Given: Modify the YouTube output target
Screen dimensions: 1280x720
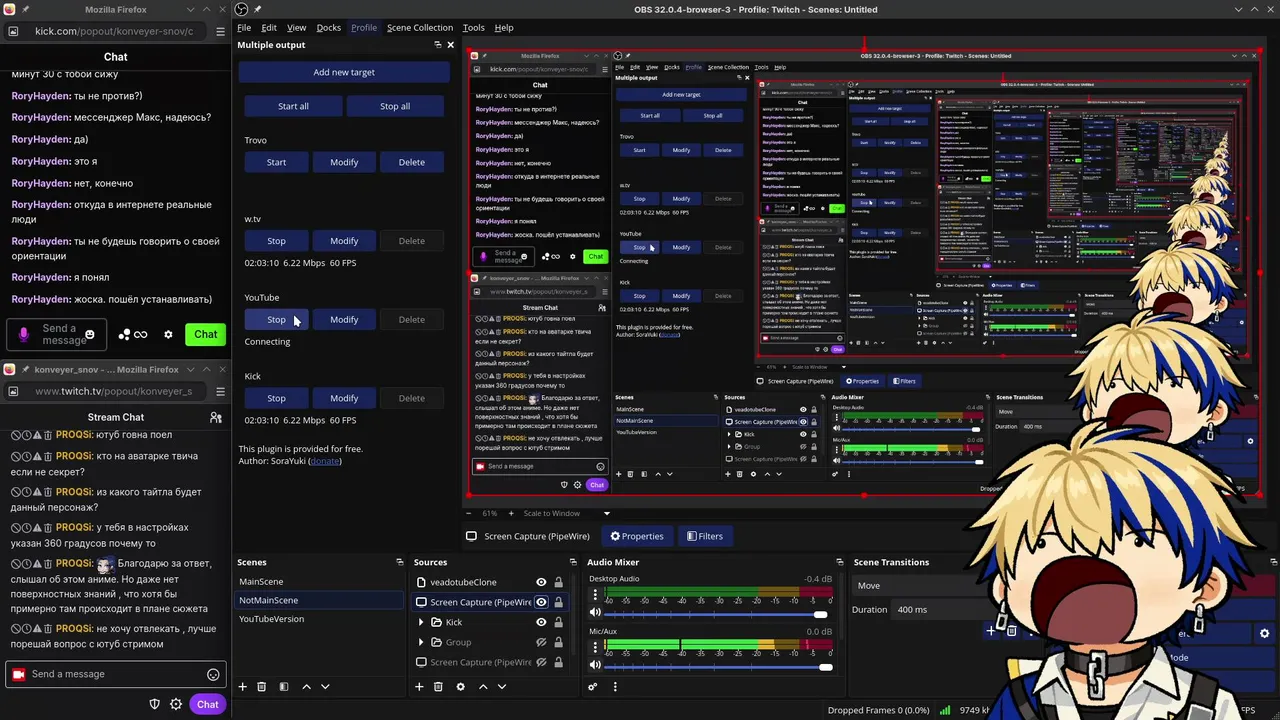Looking at the screenshot, I should (x=344, y=319).
